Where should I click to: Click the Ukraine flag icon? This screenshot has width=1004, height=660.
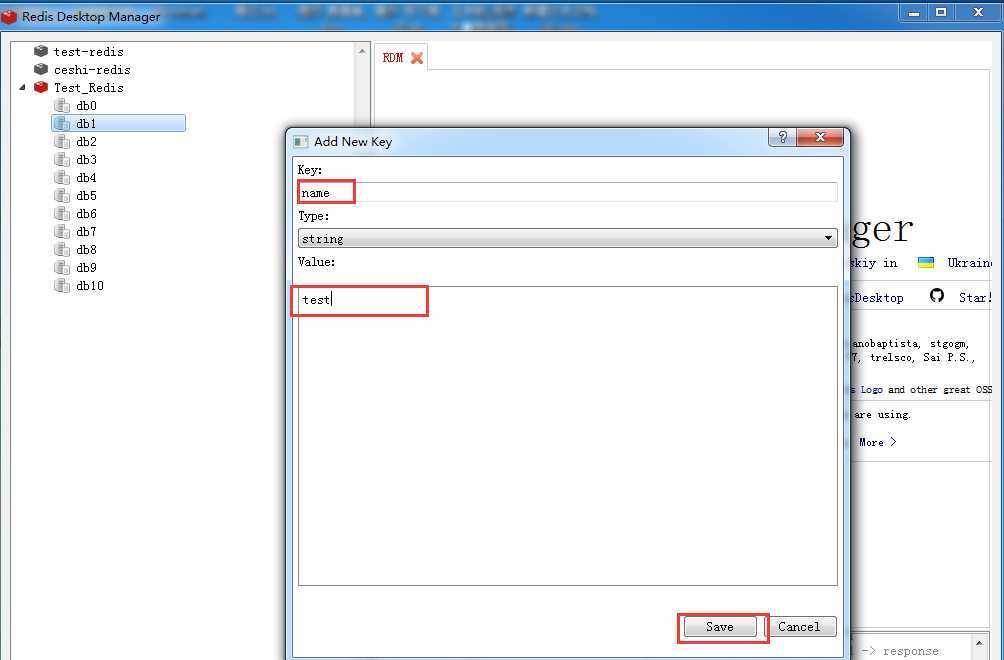(925, 262)
